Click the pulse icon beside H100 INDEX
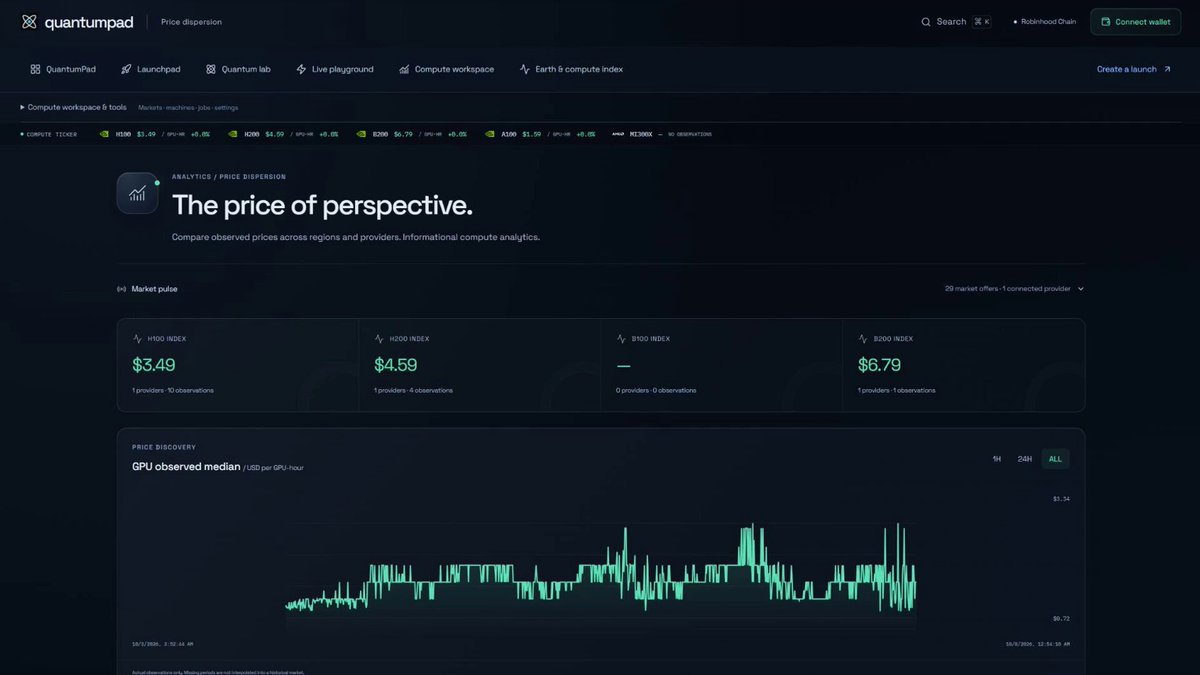 point(137,339)
